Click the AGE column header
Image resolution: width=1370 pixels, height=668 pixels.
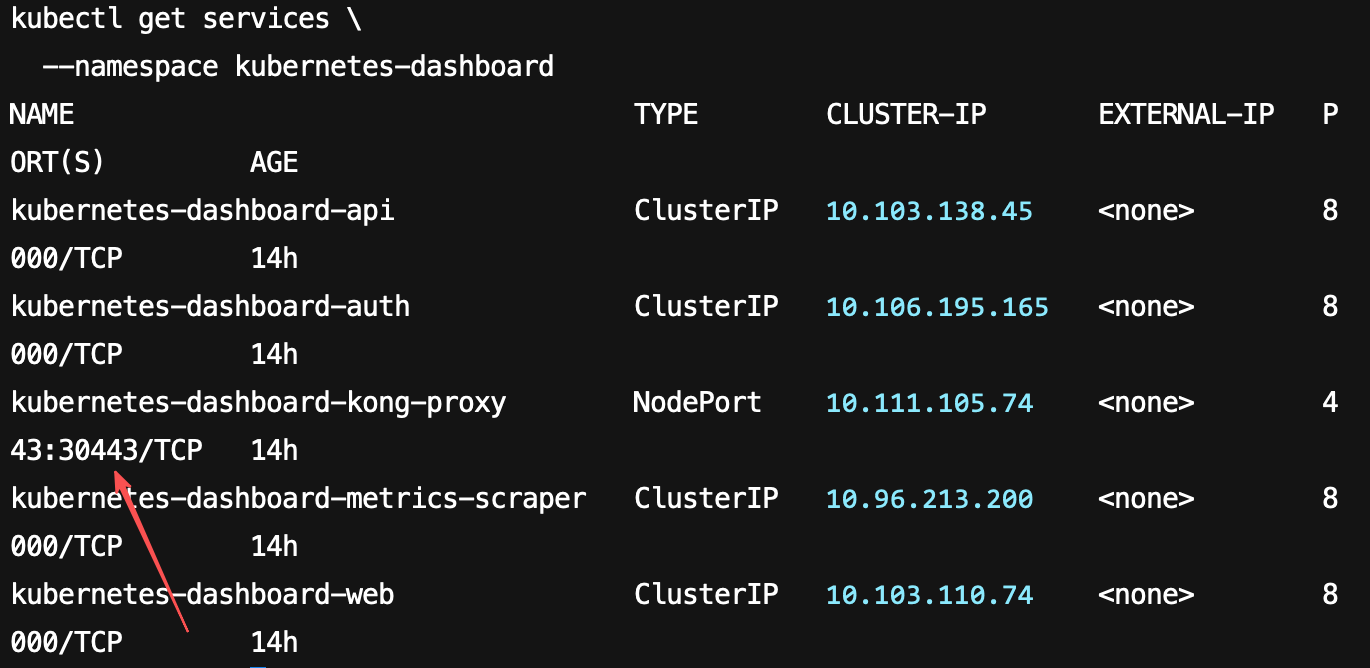point(274,163)
